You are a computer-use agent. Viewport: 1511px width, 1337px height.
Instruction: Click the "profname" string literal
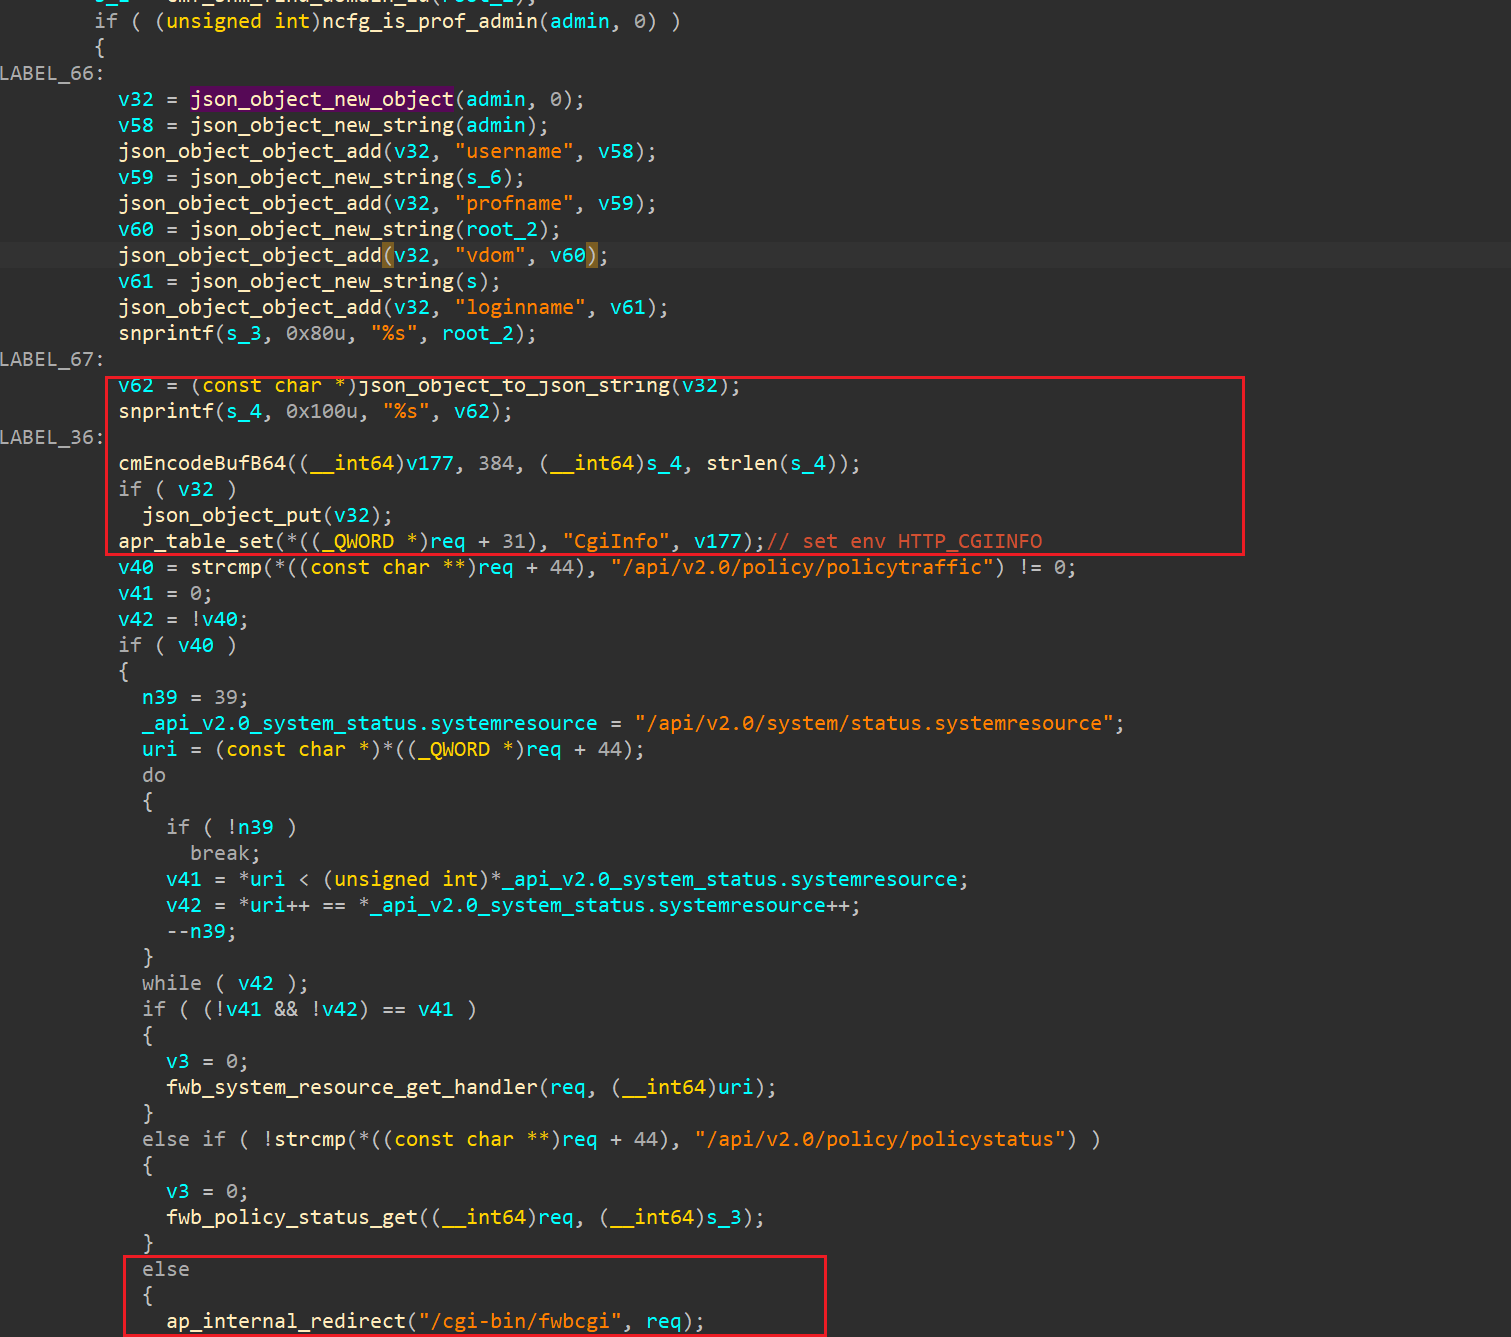[x=514, y=203]
